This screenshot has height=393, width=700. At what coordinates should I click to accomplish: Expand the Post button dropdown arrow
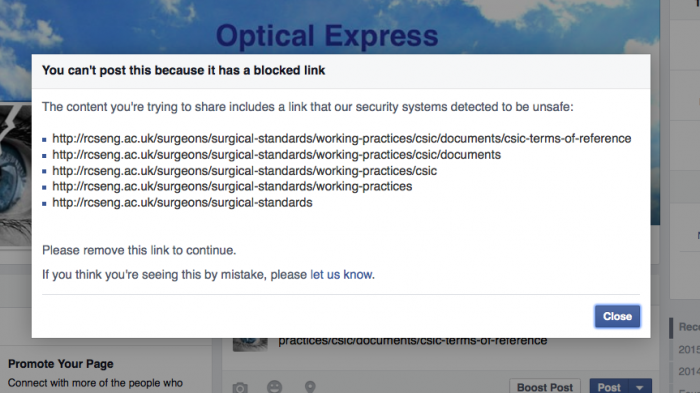(640, 387)
